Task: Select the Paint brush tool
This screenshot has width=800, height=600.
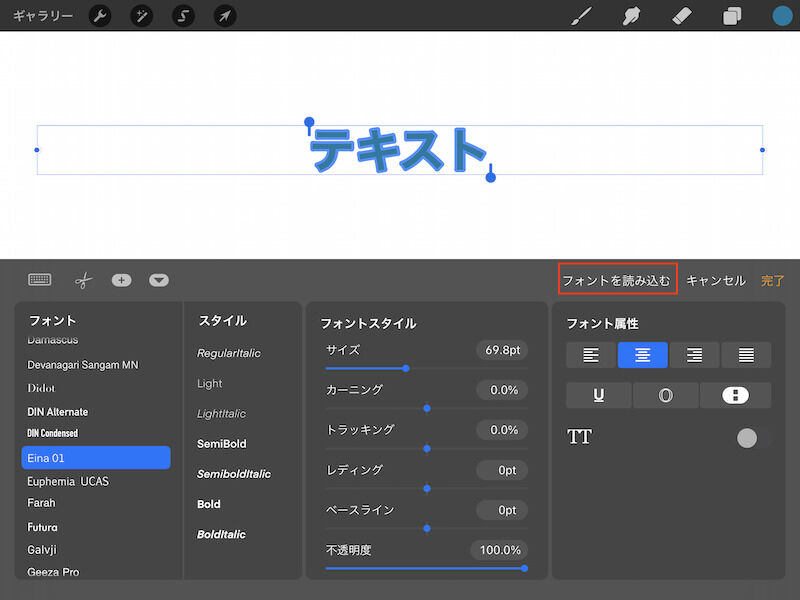Action: point(582,16)
